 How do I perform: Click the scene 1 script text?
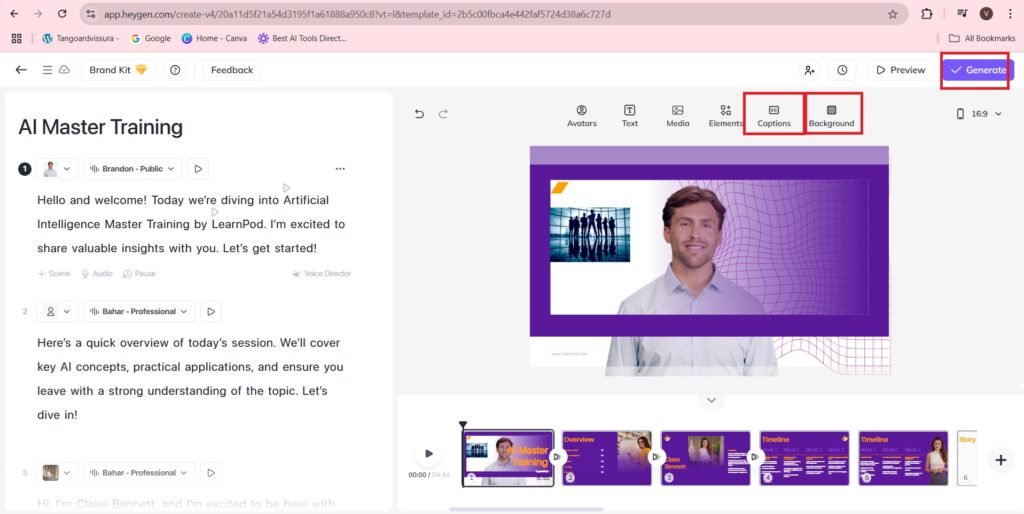[x=191, y=224]
